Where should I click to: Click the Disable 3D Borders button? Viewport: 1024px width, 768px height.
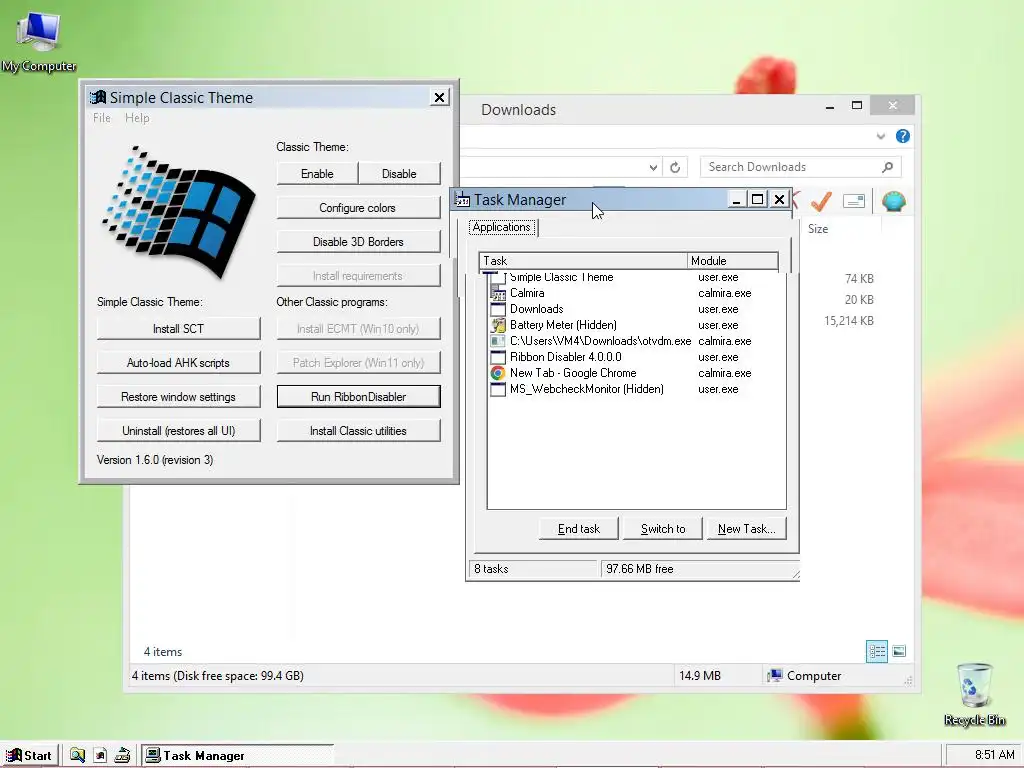(358, 242)
